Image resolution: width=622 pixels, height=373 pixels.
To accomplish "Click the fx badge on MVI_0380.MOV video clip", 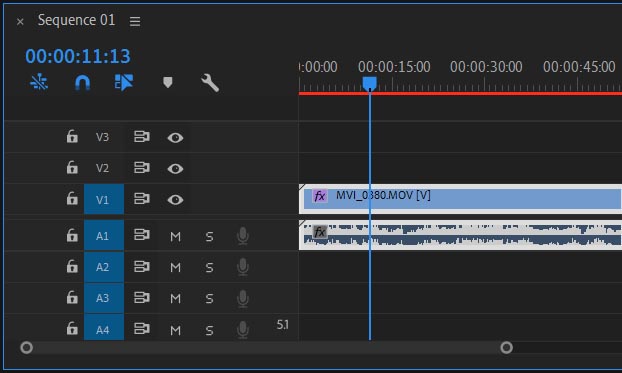I will pyautogui.click(x=320, y=196).
